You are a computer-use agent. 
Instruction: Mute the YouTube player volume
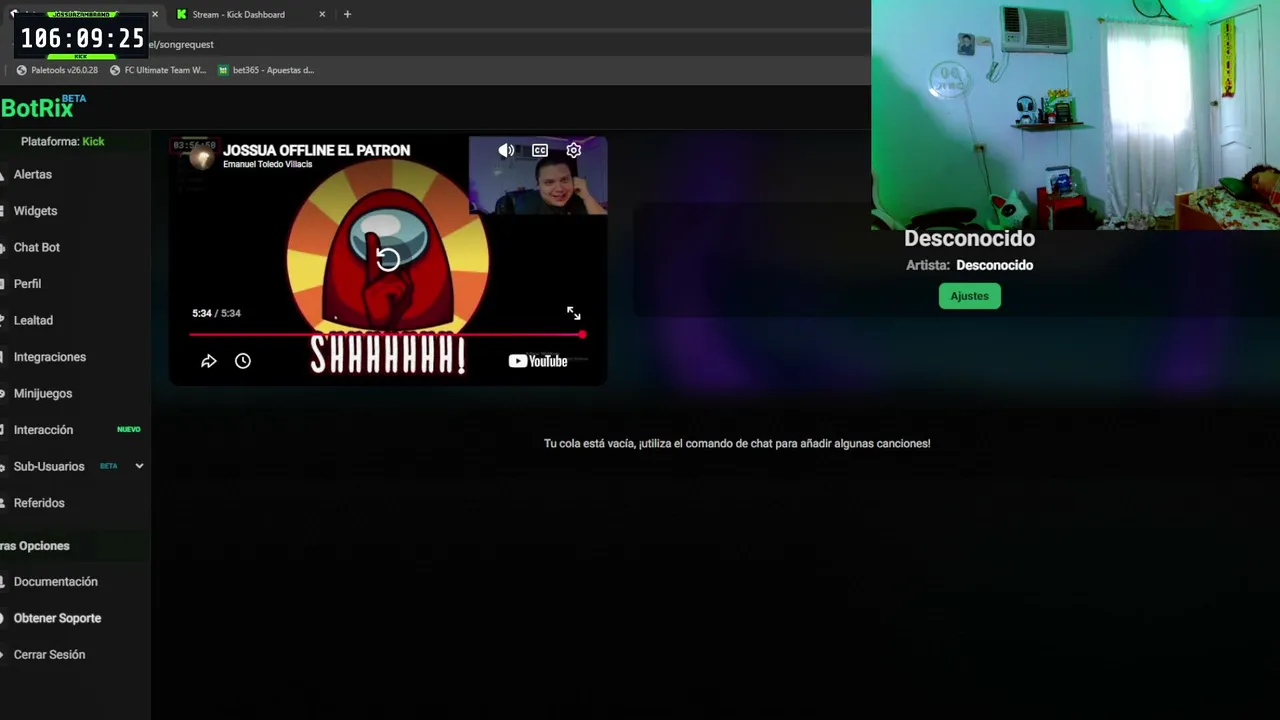pyautogui.click(x=506, y=151)
